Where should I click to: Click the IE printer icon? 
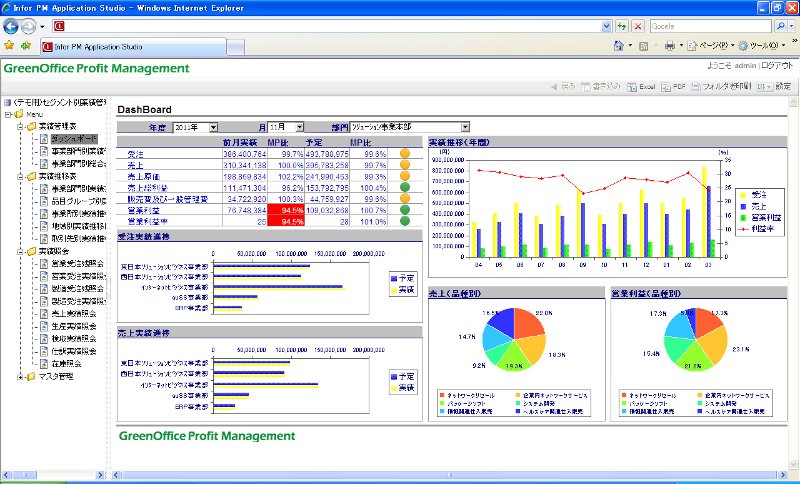[x=670, y=46]
